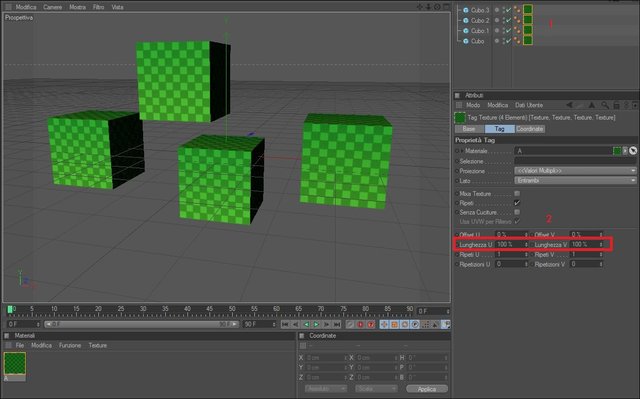This screenshot has height=399, width=640.
Task: Play the animation forward
Action: [x=316, y=324]
